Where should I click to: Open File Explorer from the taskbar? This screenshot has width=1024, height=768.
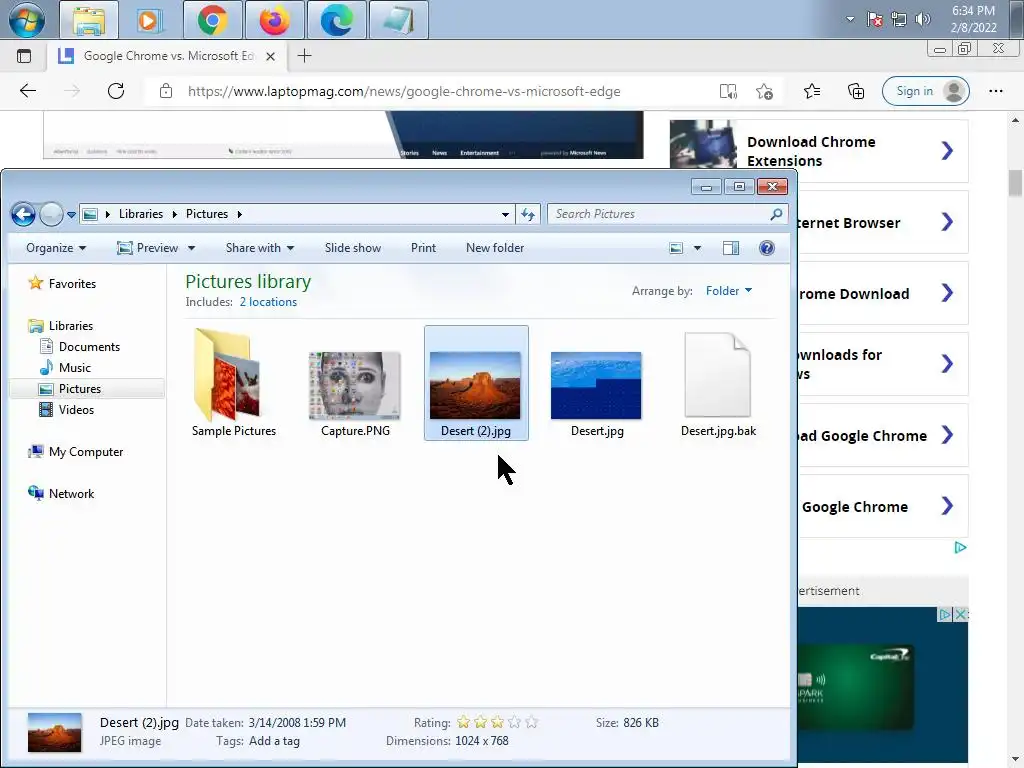pyautogui.click(x=89, y=20)
